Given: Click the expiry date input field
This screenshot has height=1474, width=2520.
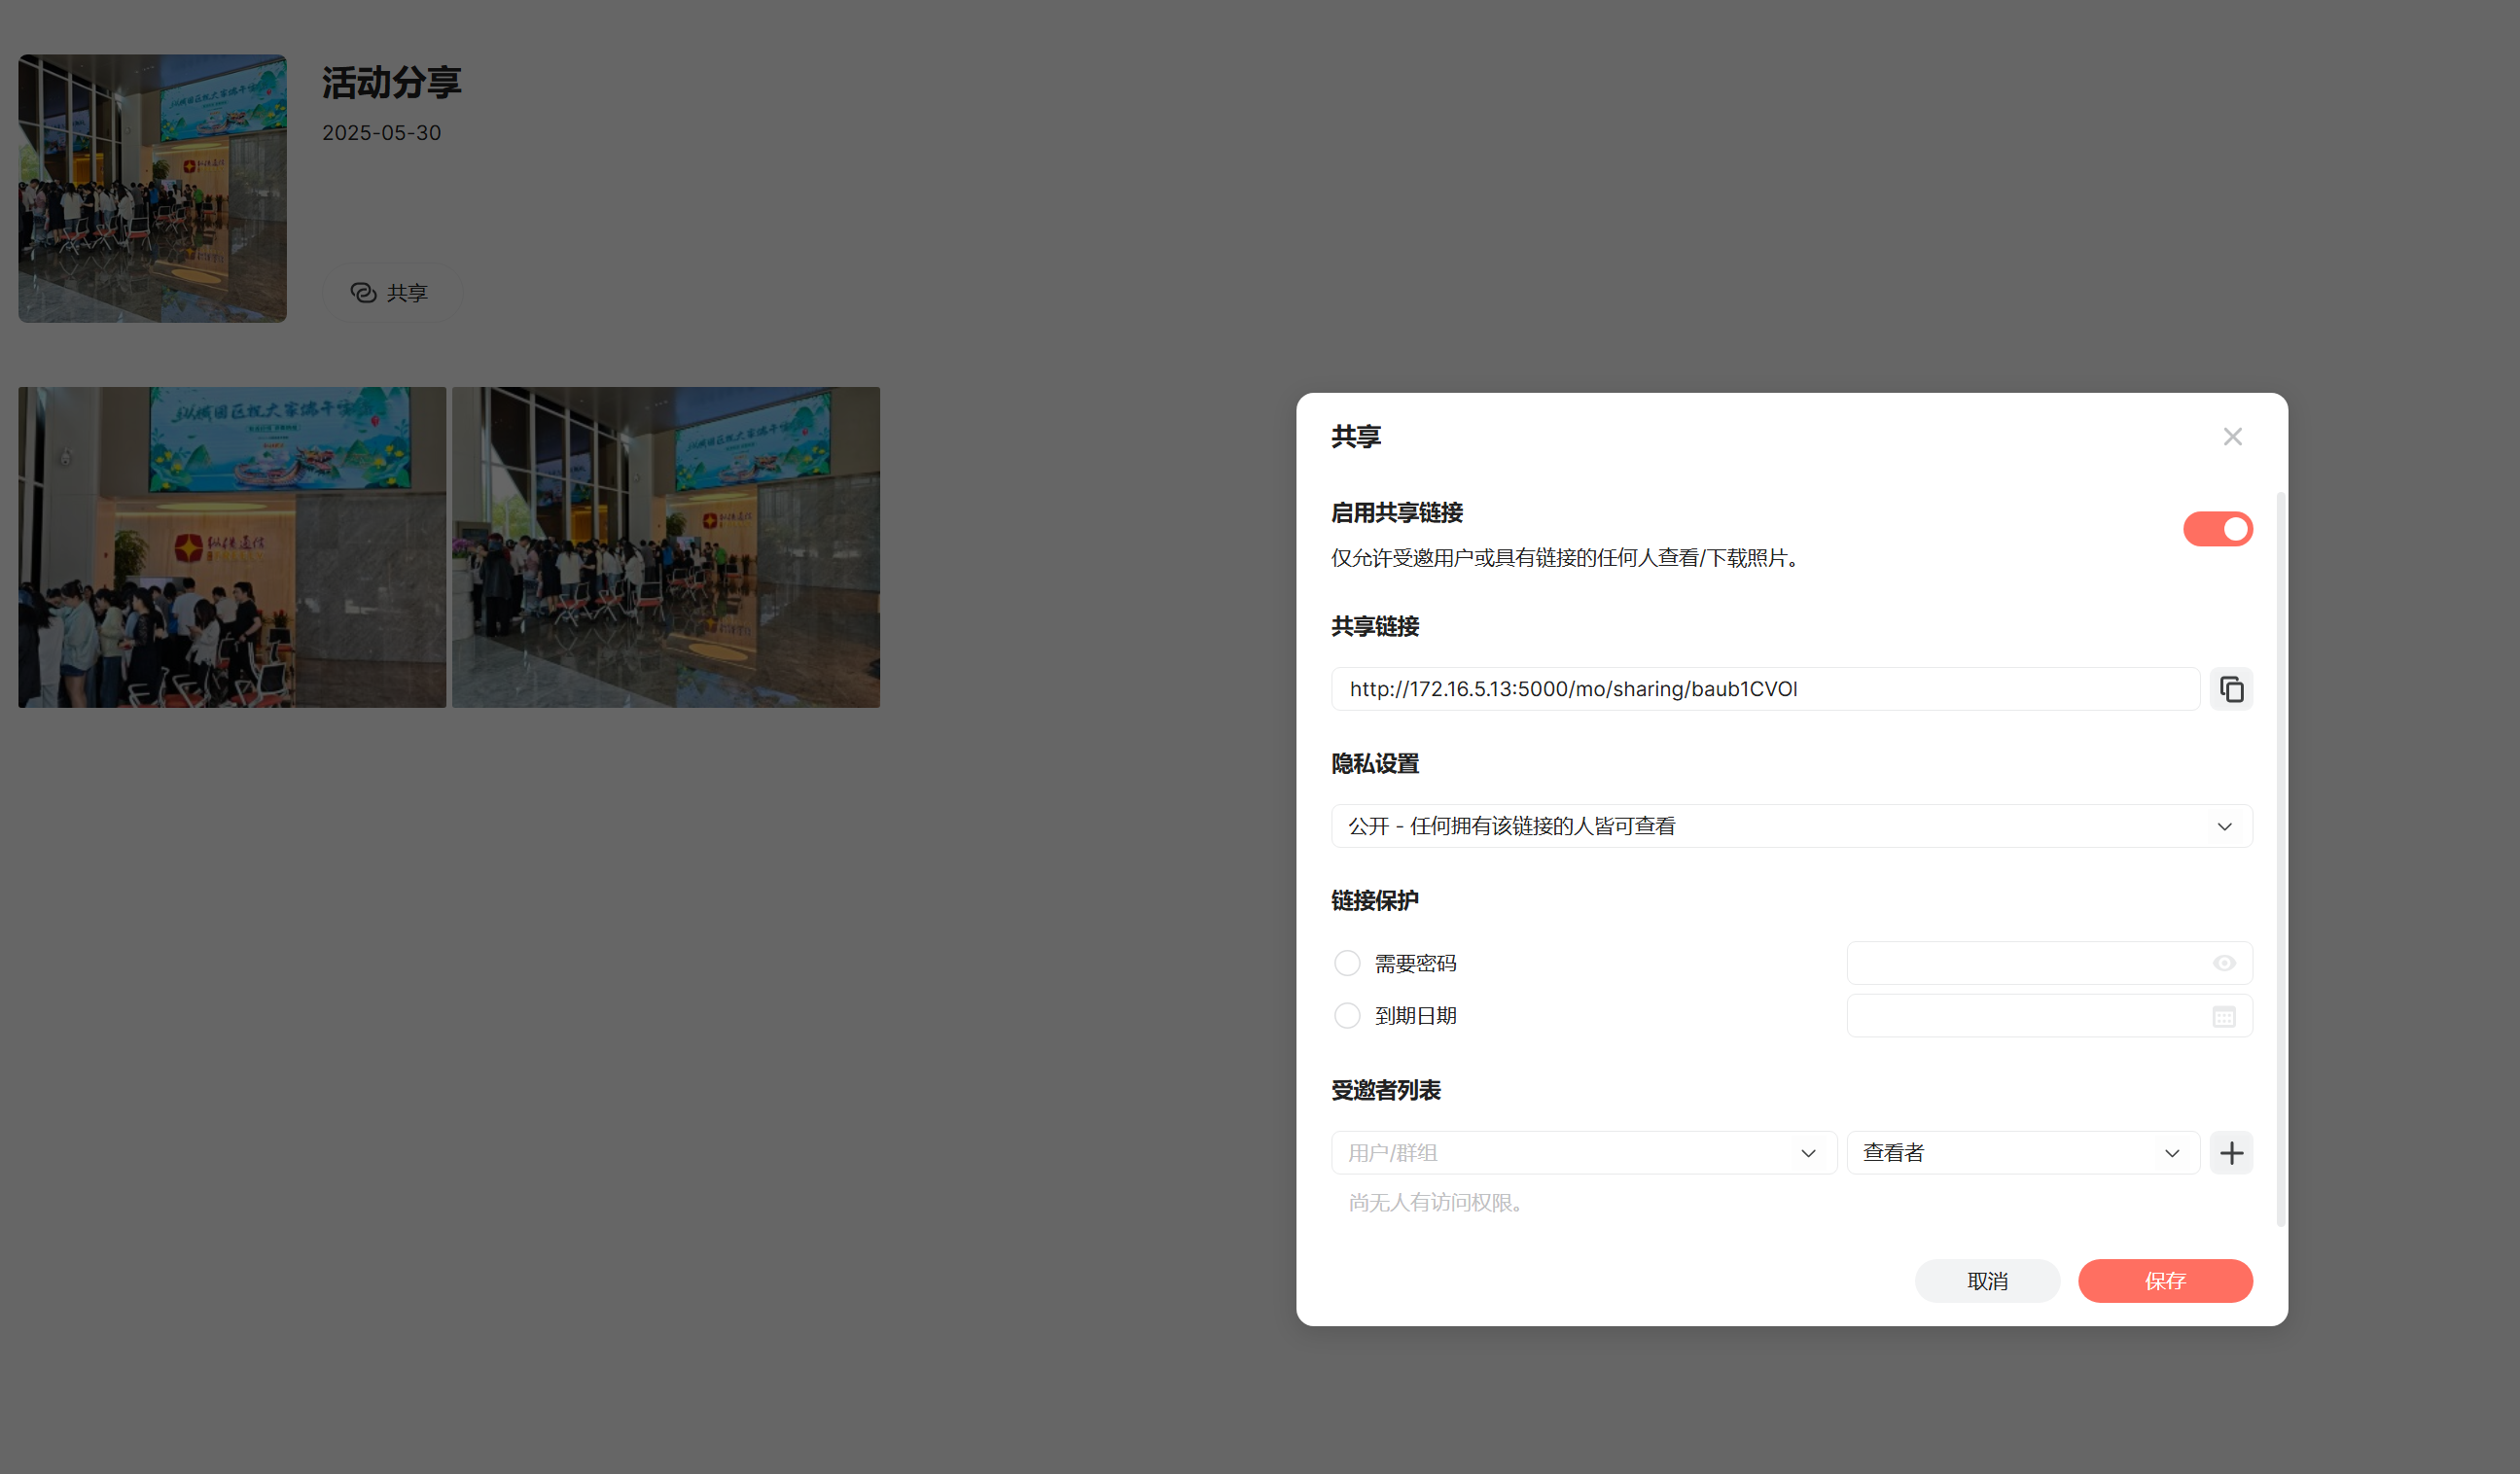Looking at the screenshot, I should [x=2048, y=1016].
